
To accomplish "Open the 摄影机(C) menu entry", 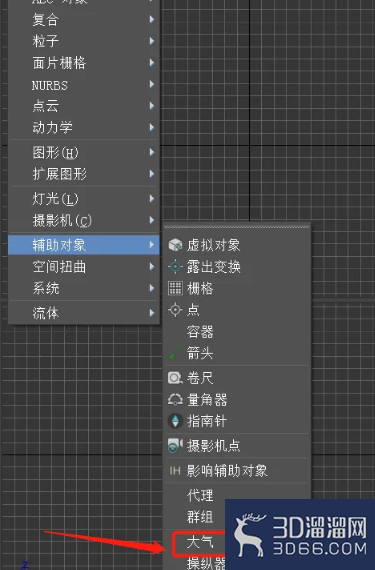I will pyautogui.click(x=84, y=220).
